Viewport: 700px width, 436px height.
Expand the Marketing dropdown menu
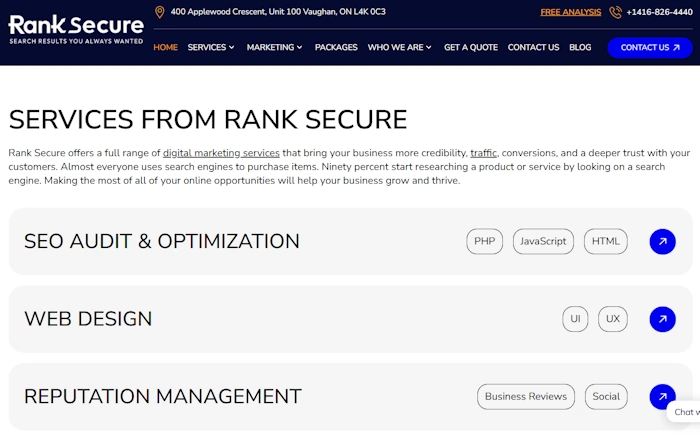275,47
